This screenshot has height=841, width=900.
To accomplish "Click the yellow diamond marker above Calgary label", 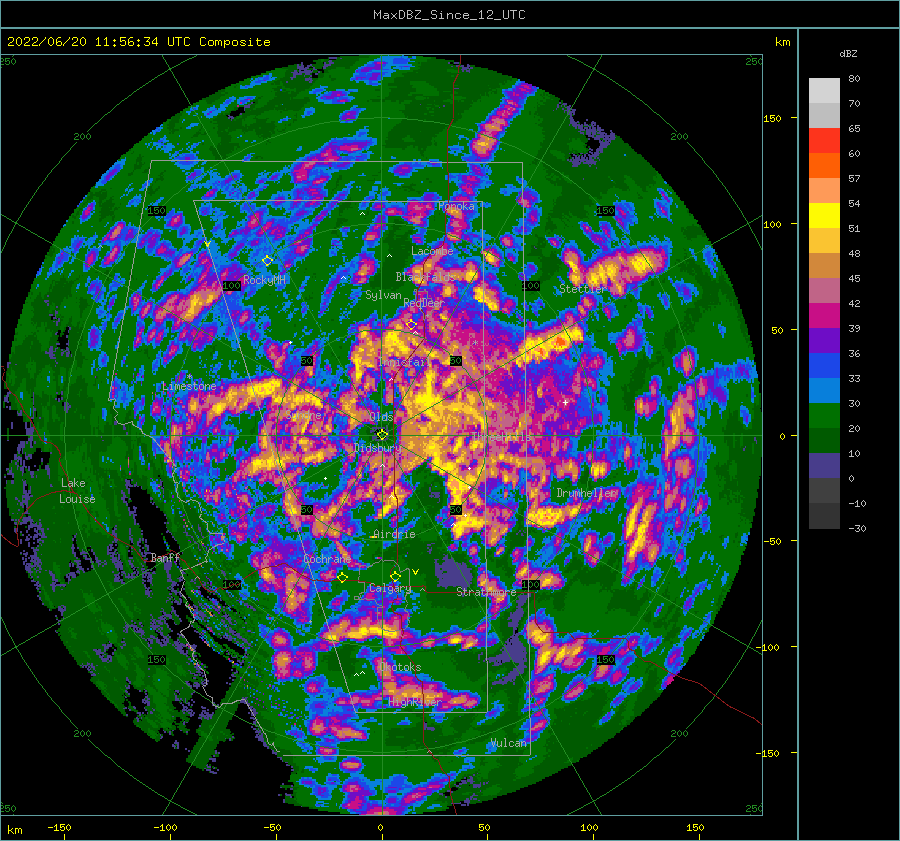I will pos(395,576).
